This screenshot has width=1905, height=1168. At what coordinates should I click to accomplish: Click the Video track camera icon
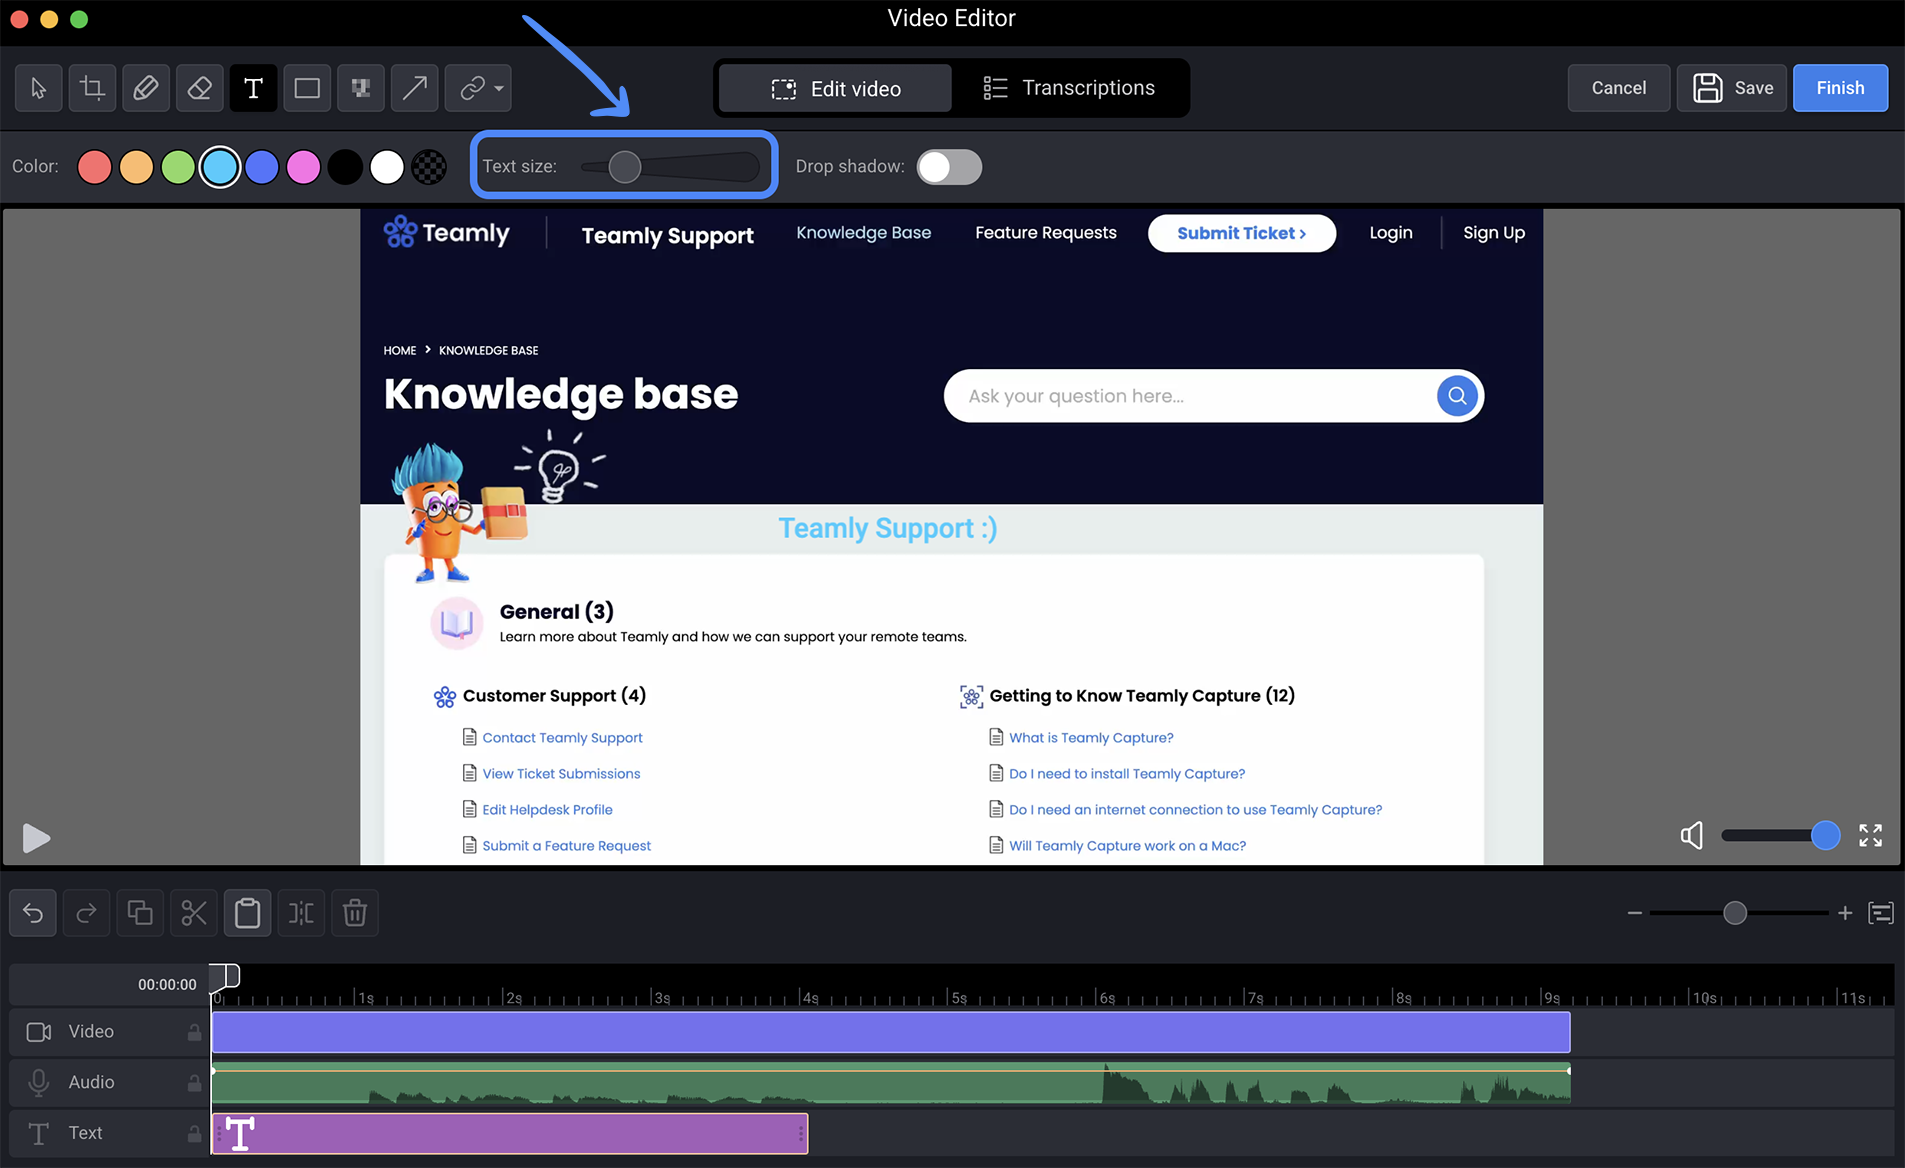tap(39, 1032)
